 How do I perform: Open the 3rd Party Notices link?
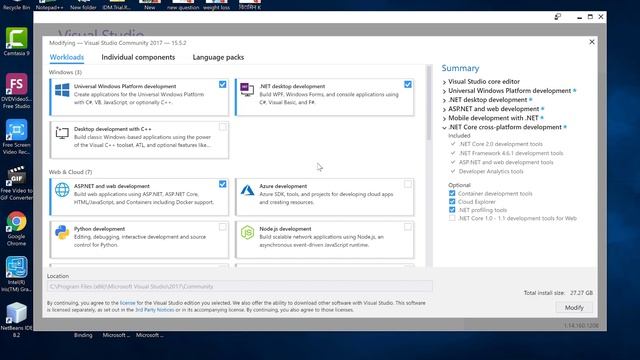click(154, 310)
